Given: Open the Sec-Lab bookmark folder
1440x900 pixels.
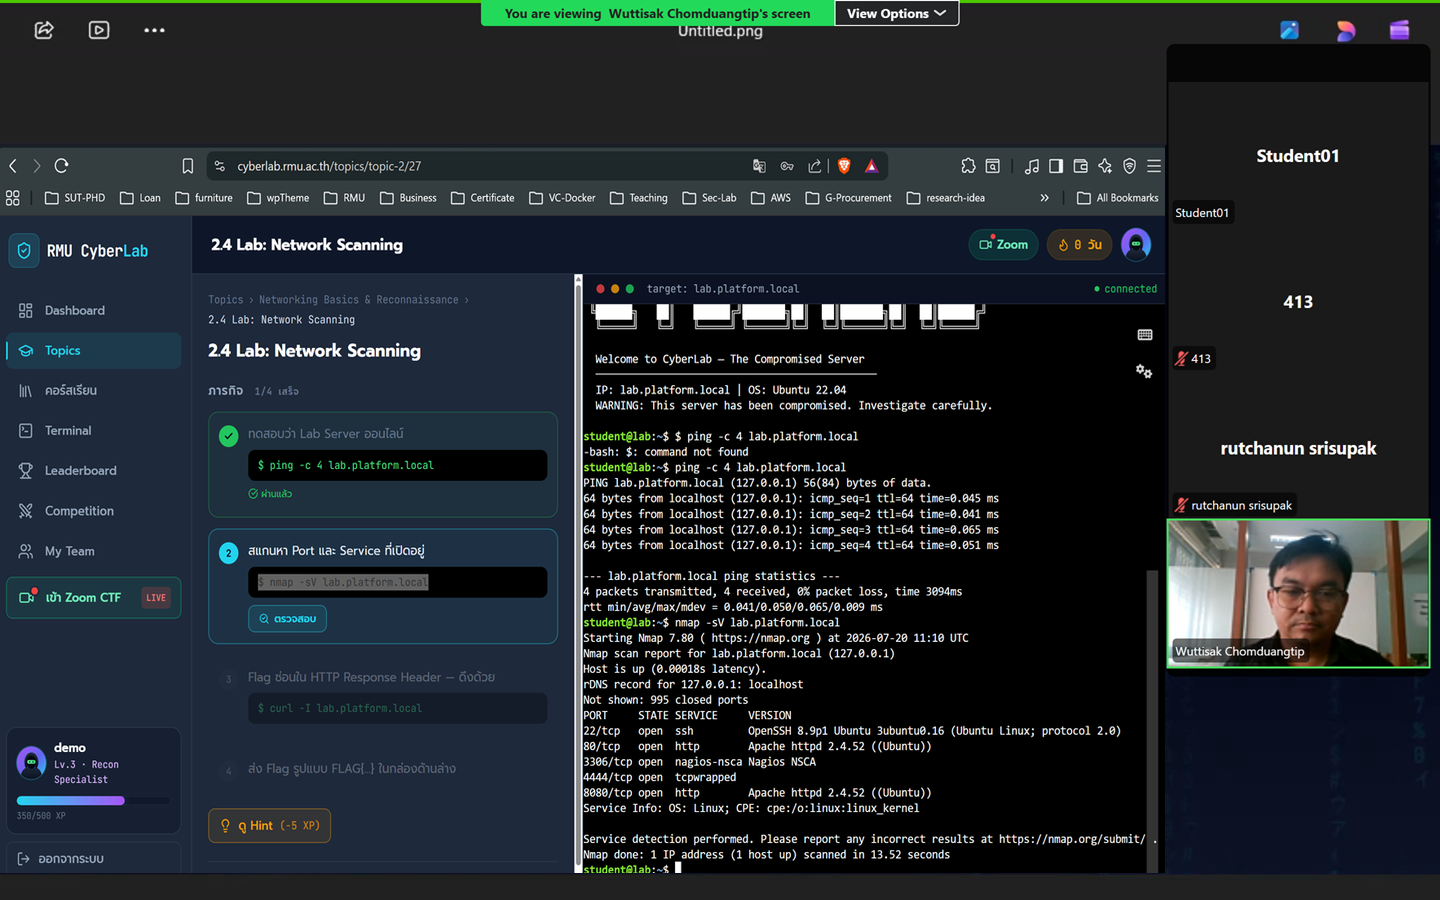Looking at the screenshot, I should [709, 198].
